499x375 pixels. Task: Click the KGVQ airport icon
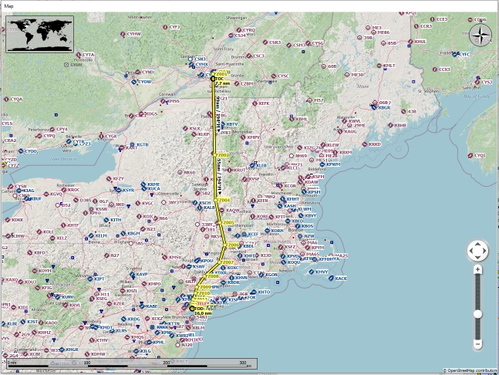click(46, 194)
